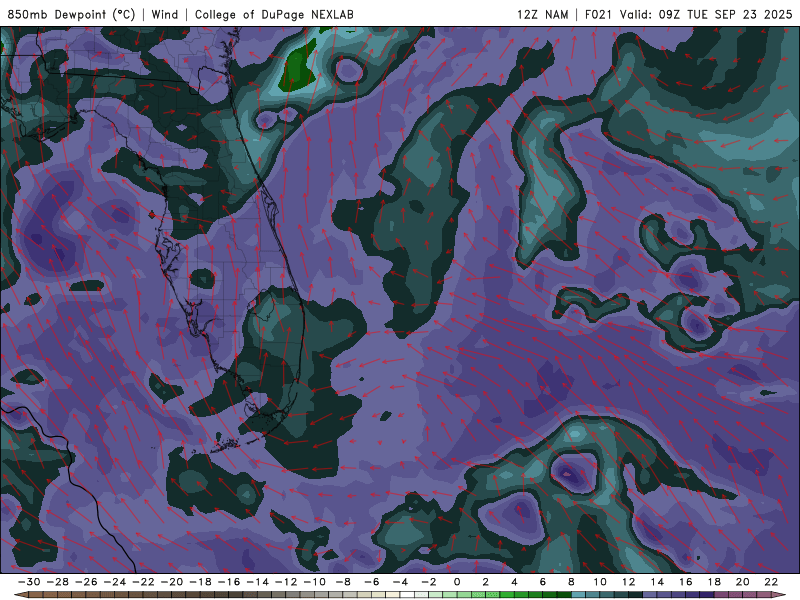Click the 8 value on color scale
Screen dimensions: 800x600
point(571,582)
